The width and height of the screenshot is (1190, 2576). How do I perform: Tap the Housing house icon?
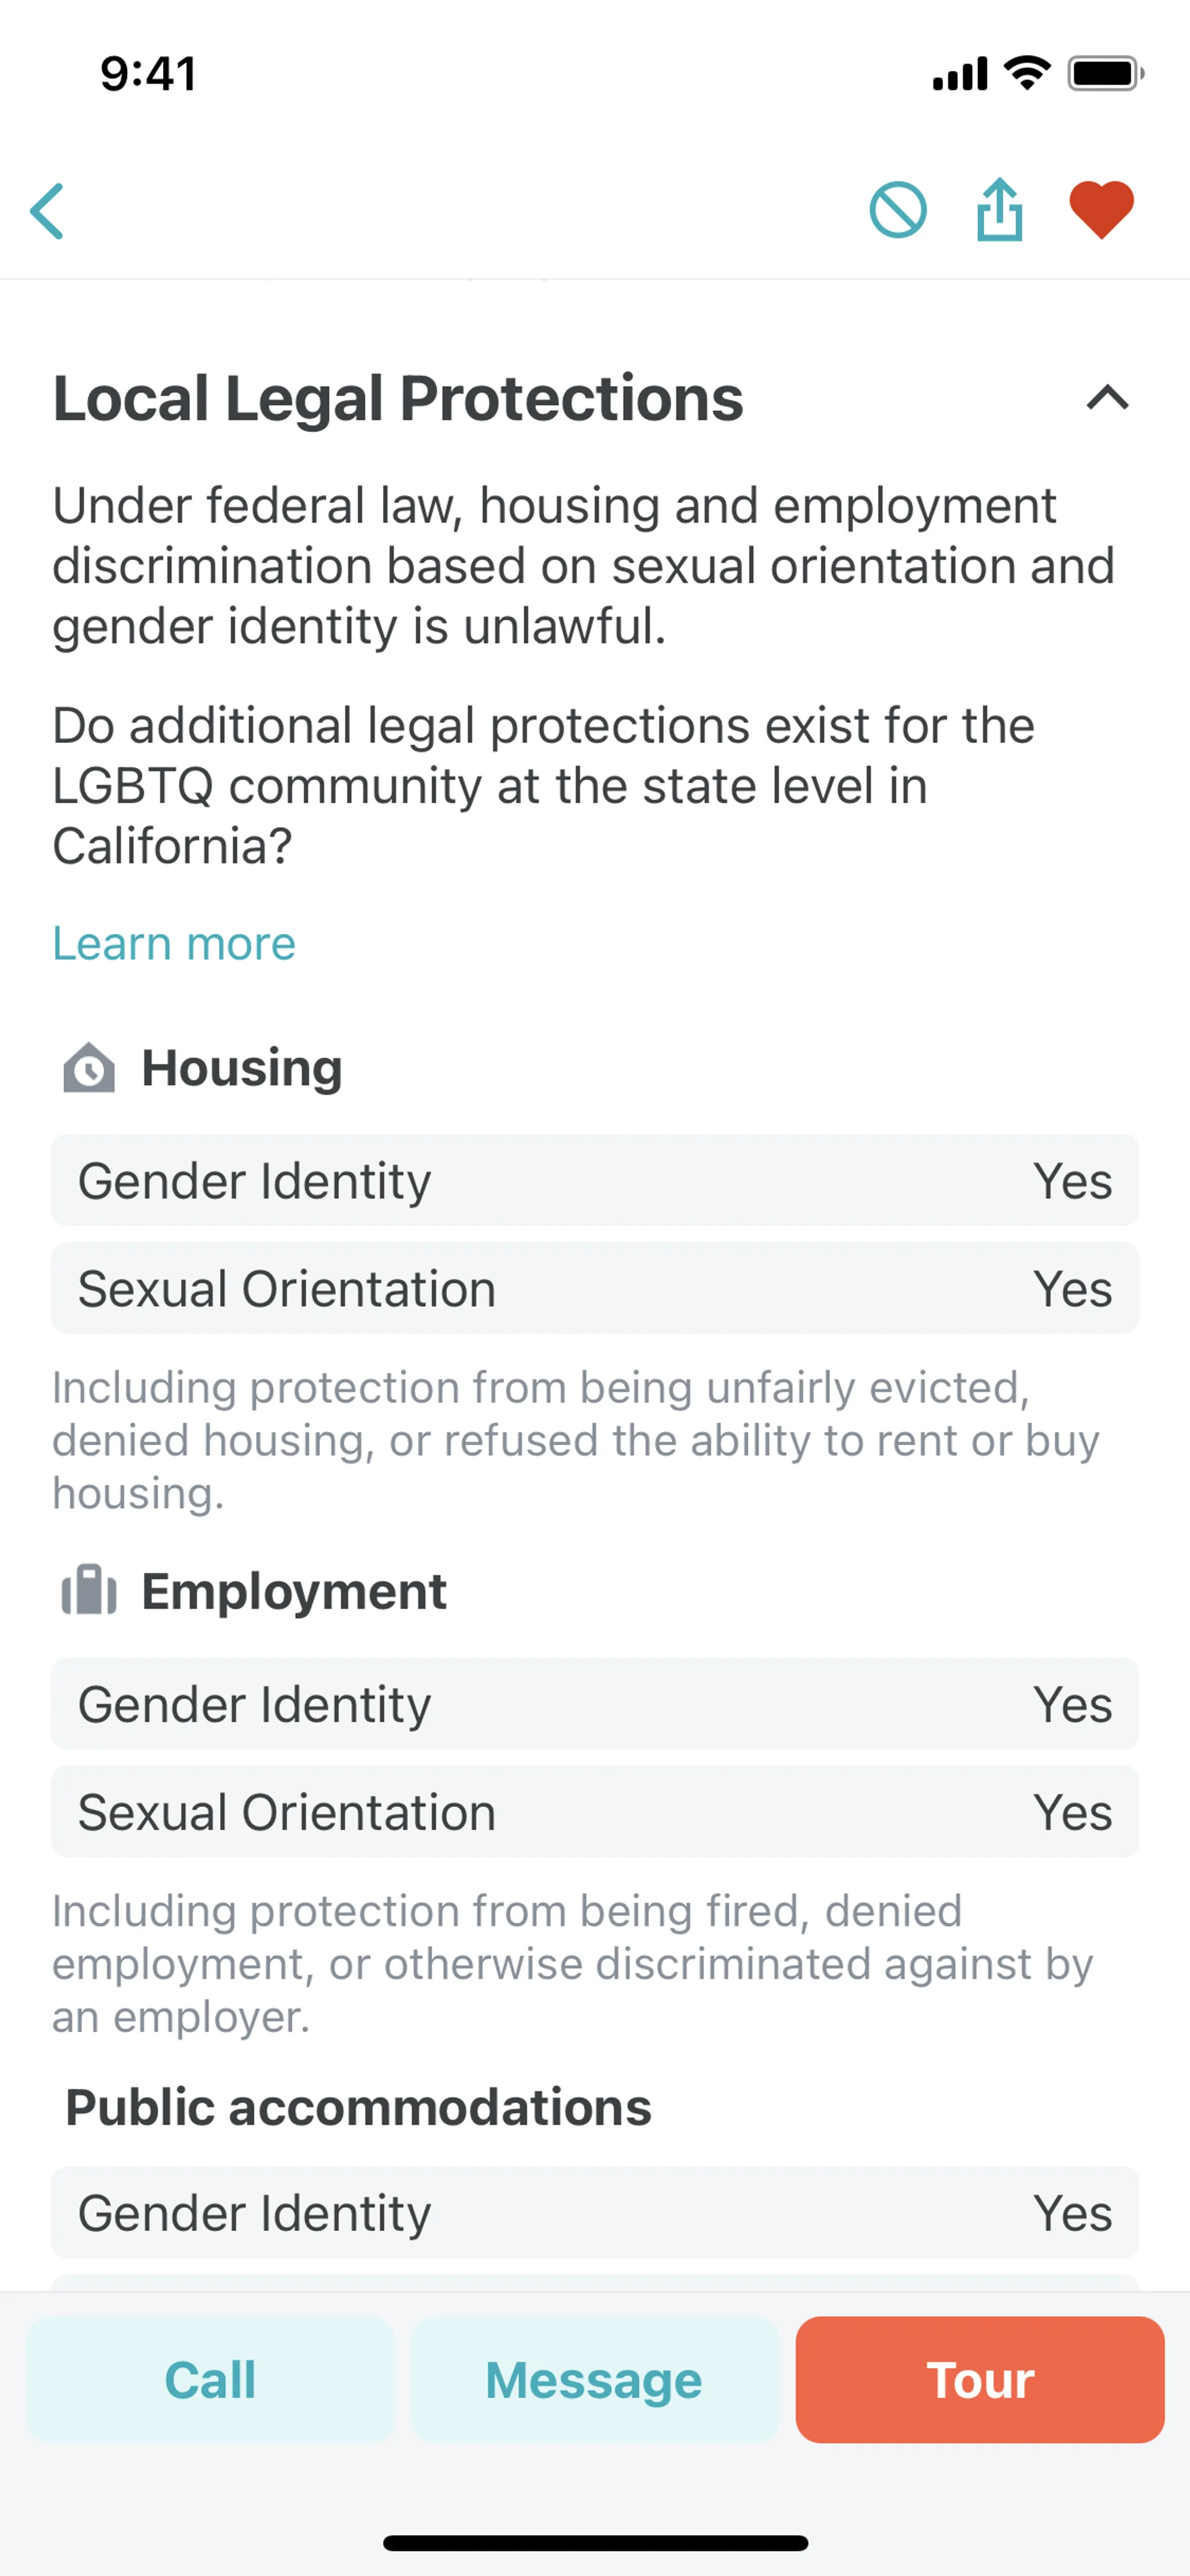(89, 1067)
